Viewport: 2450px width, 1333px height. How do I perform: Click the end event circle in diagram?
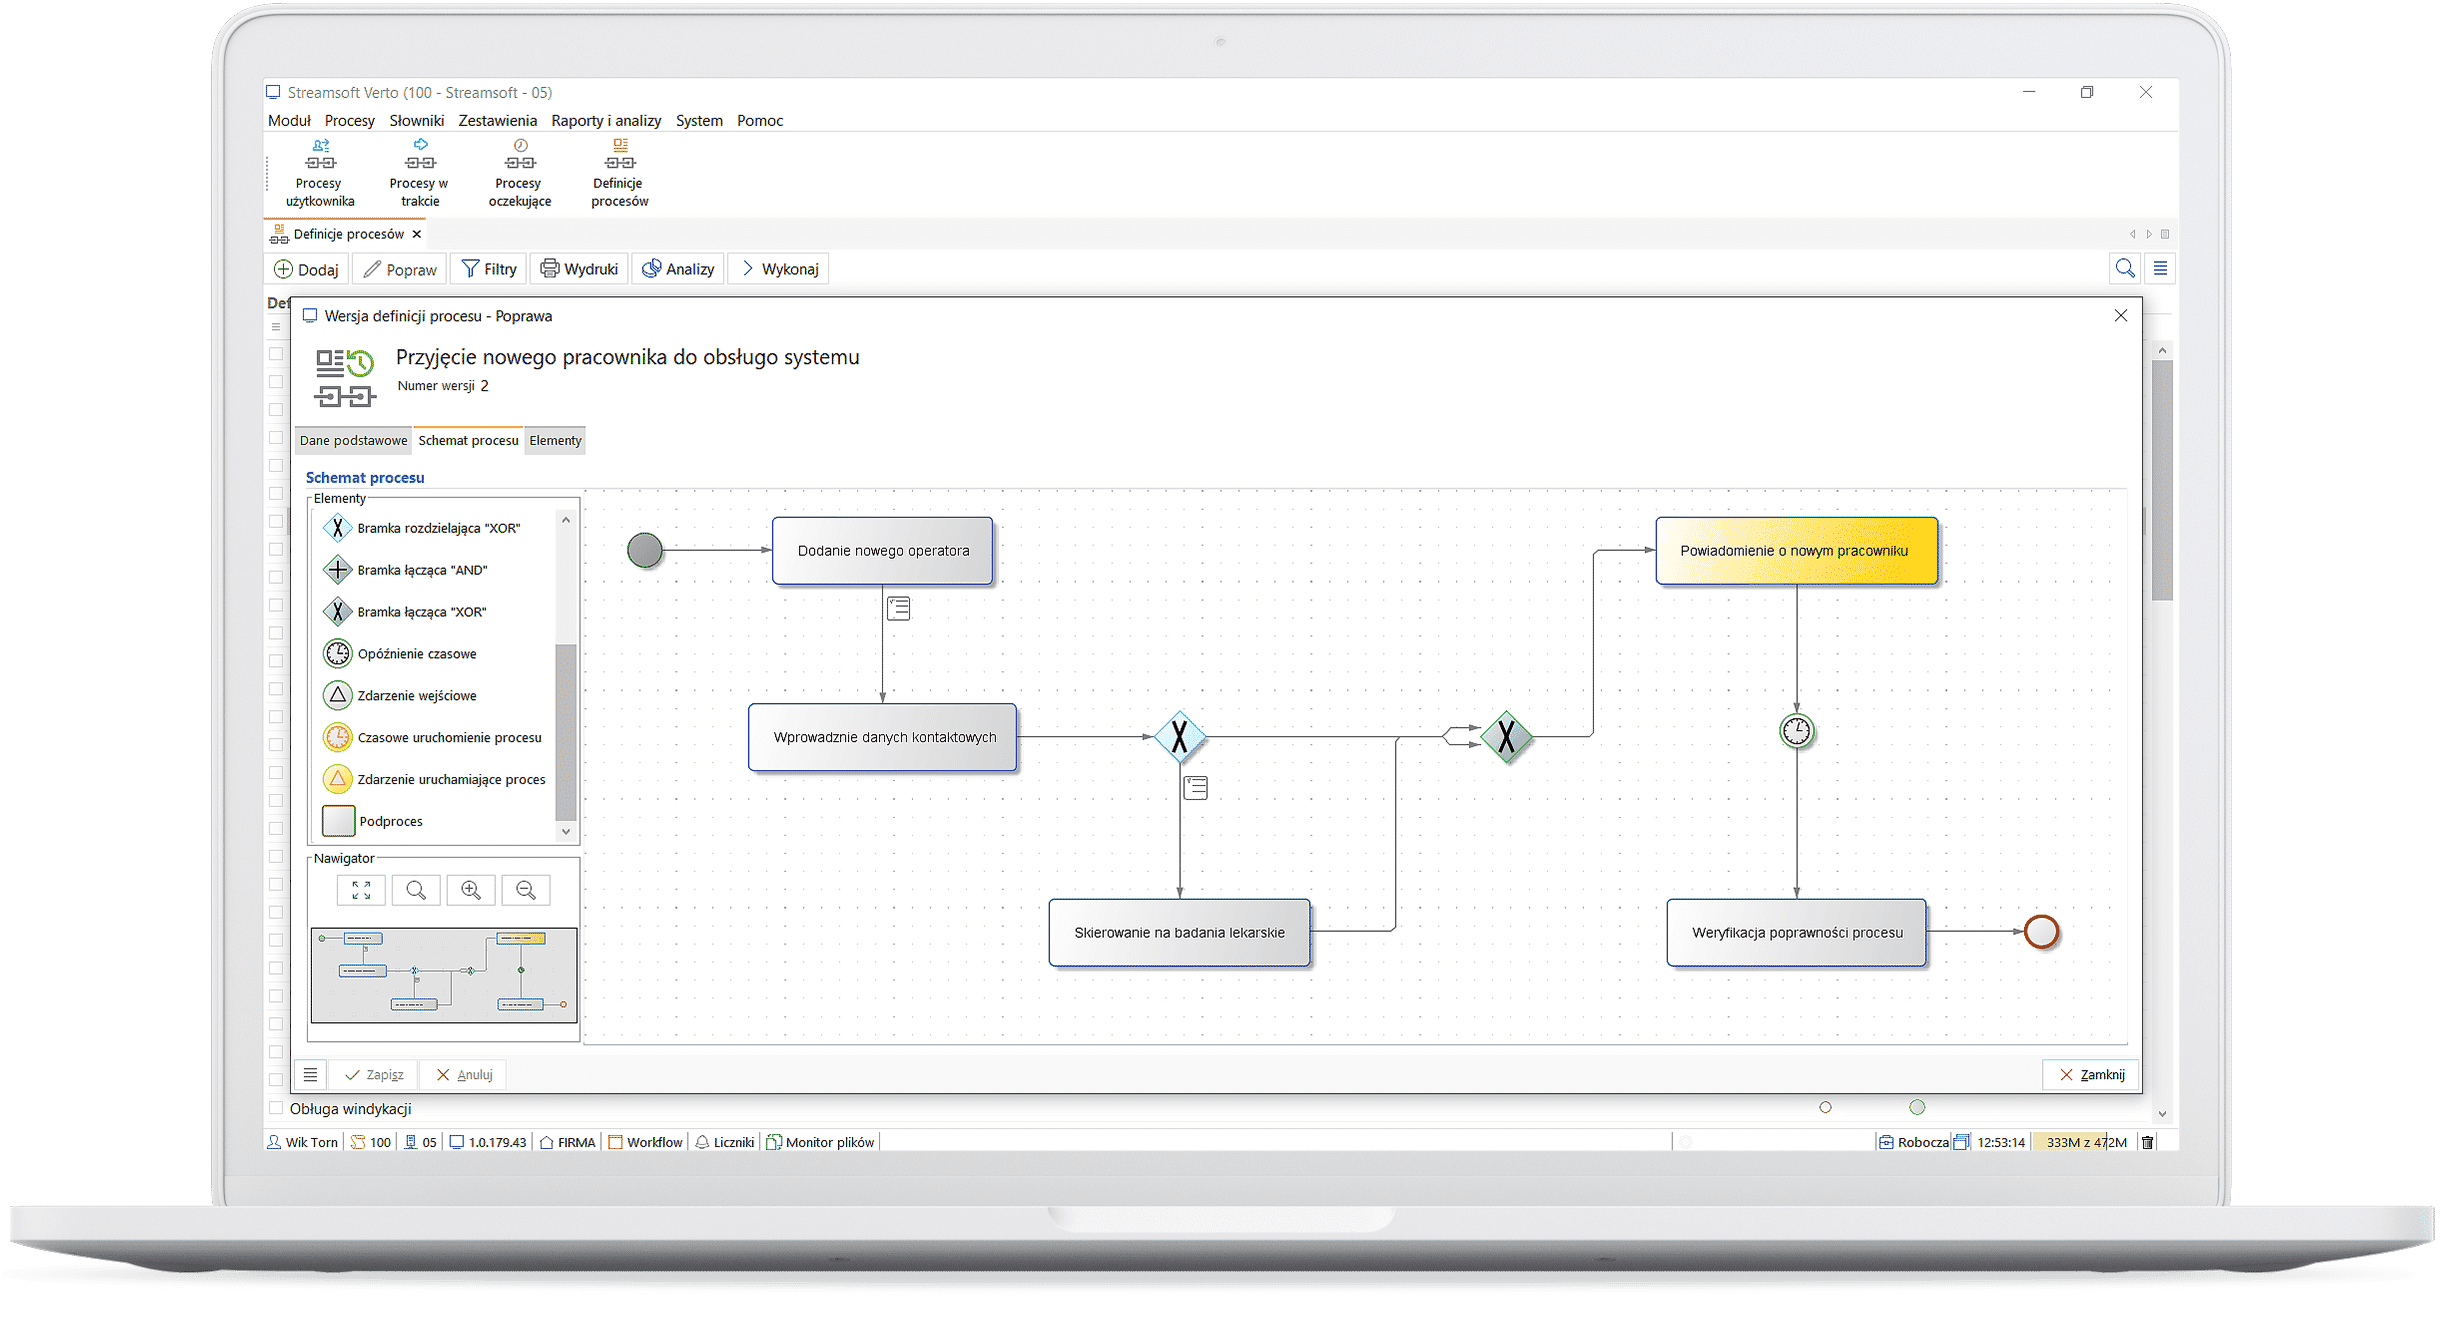click(2041, 932)
